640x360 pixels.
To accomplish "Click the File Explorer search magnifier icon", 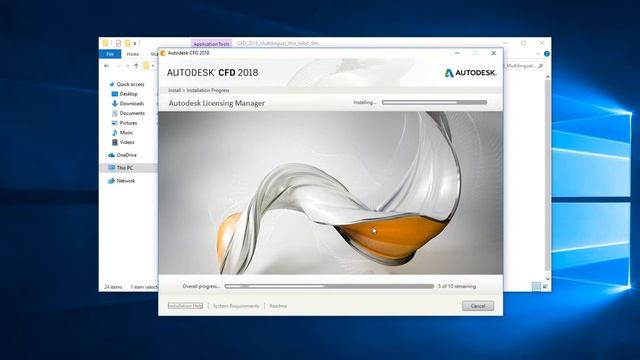I will tap(541, 66).
